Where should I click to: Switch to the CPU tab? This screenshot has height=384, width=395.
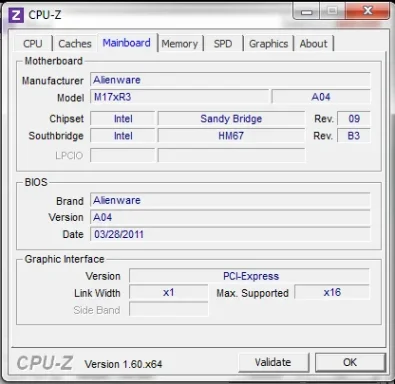(x=33, y=44)
